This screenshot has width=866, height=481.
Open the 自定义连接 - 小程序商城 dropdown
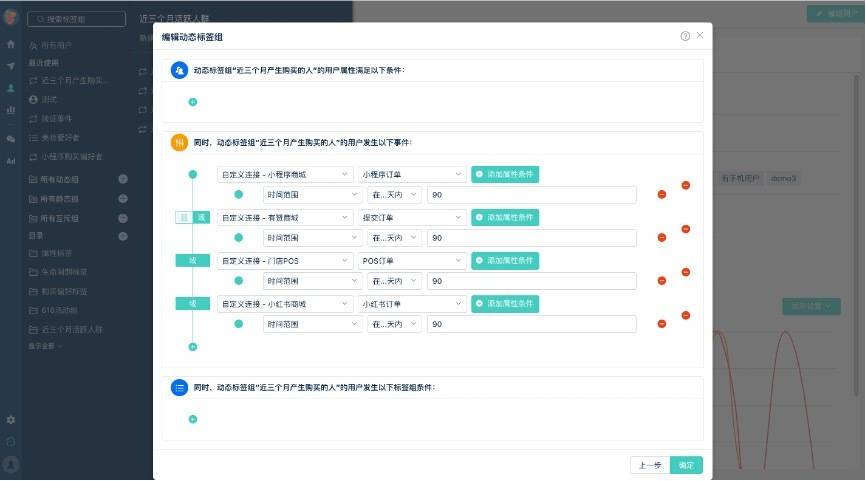point(285,175)
